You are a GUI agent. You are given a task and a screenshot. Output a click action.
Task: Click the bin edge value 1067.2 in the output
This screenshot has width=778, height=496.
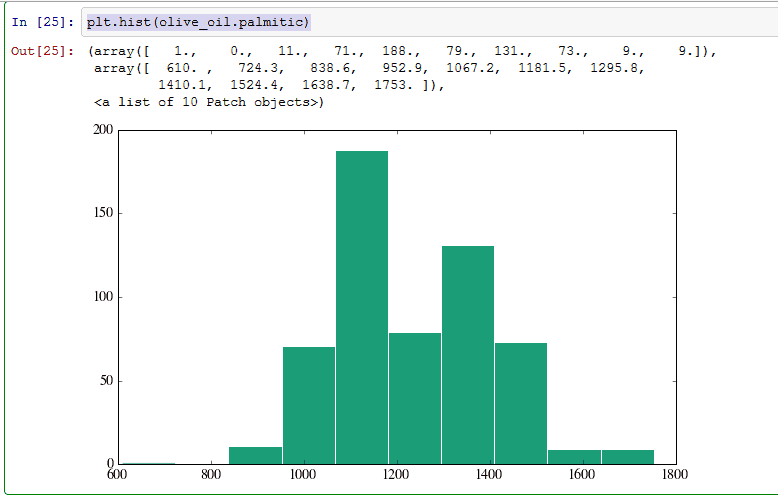[x=472, y=68]
